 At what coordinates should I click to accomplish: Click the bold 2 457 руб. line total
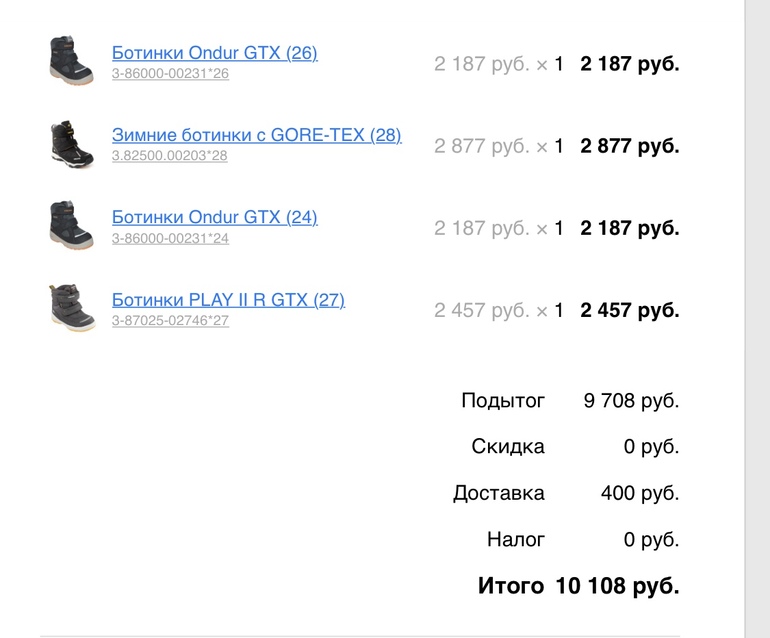pyautogui.click(x=629, y=310)
